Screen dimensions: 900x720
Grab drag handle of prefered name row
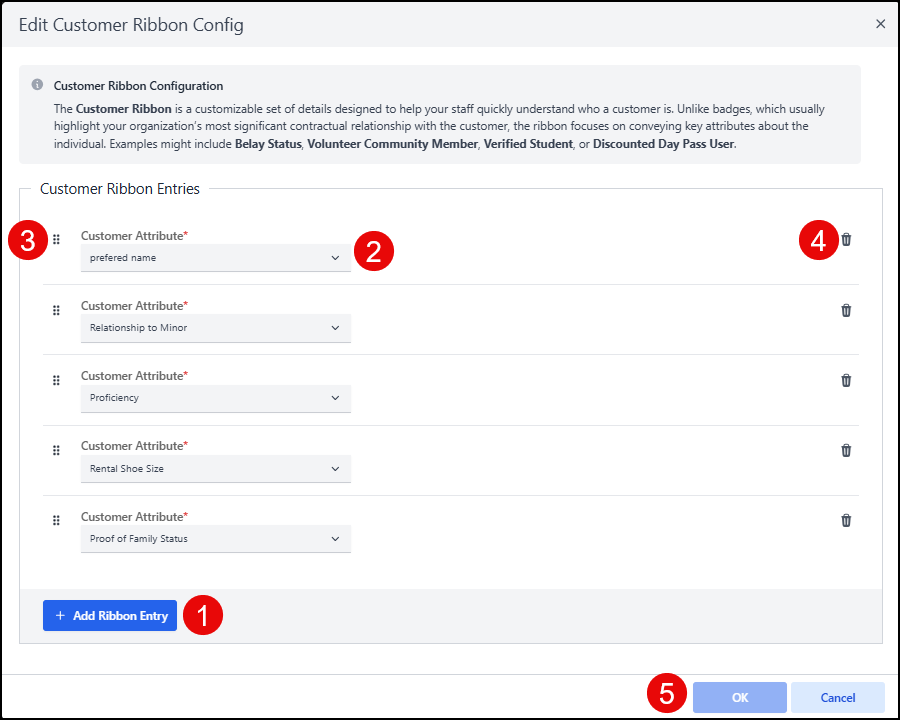56,240
